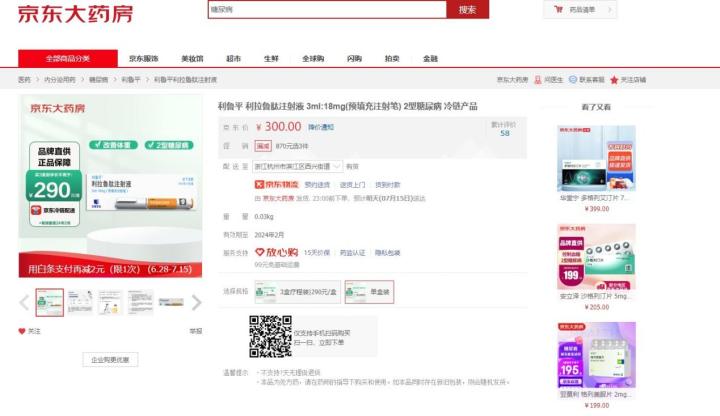Open the ¥399.00 recommended product image

click(x=596, y=158)
